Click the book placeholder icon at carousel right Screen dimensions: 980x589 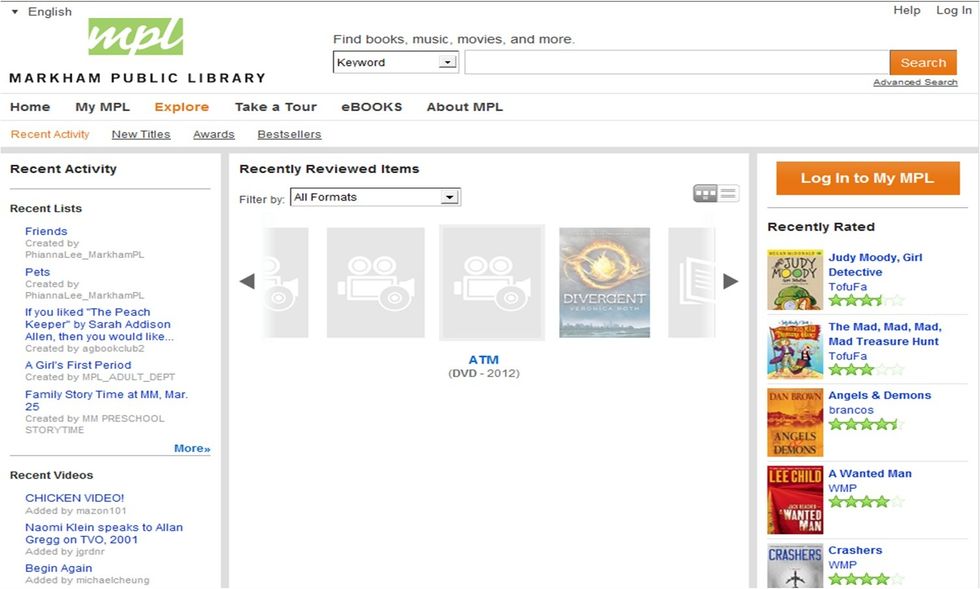(695, 280)
